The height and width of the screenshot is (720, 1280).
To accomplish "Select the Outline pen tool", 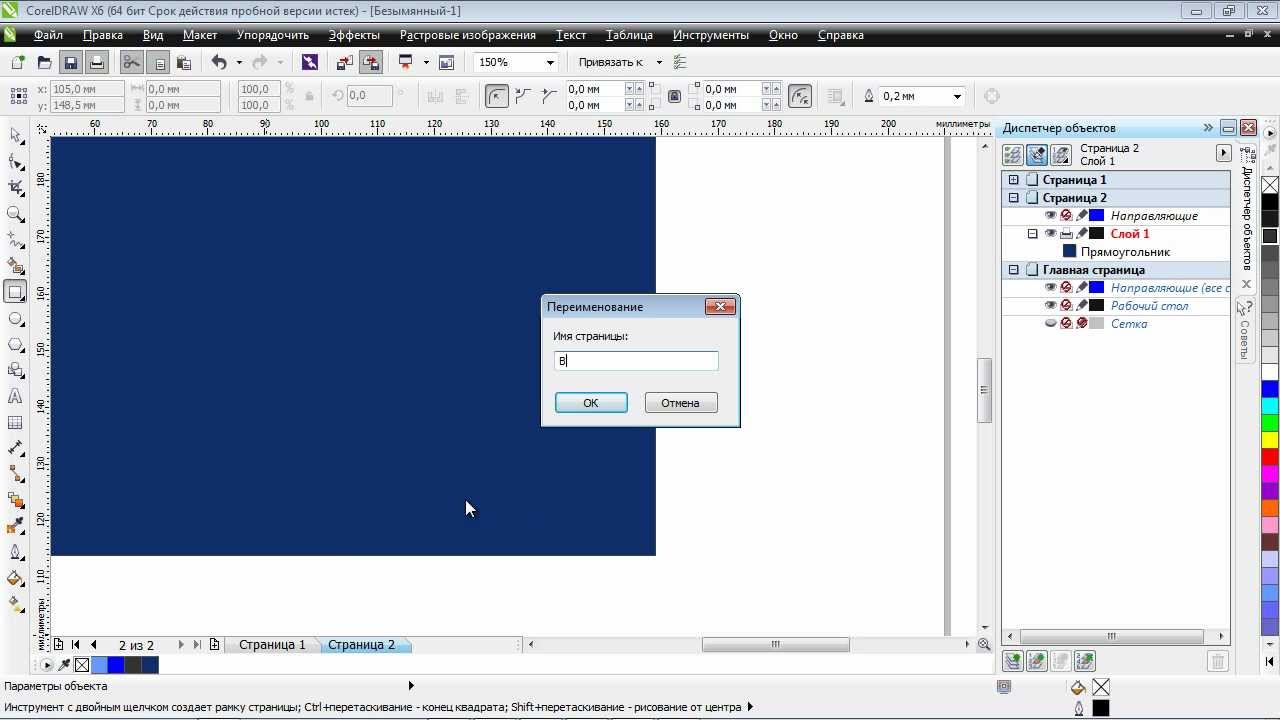I will pyautogui.click(x=15, y=552).
